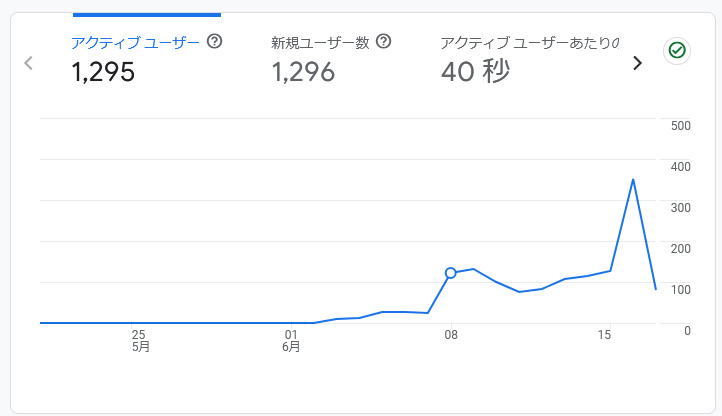Click the 500 y-axis label

click(681, 126)
